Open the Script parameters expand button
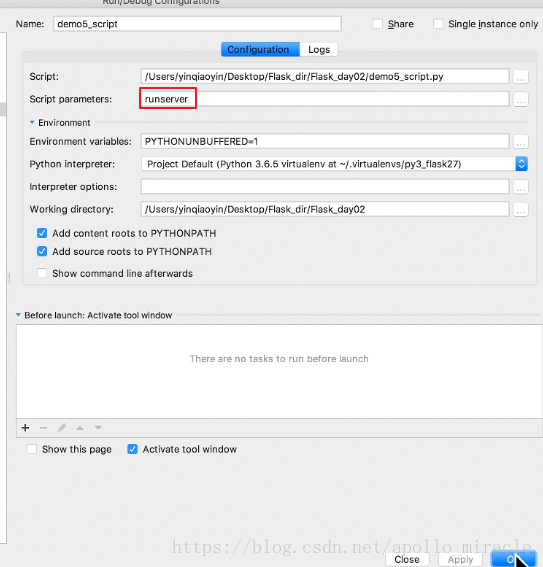This screenshot has height=567, width=543. coord(521,99)
